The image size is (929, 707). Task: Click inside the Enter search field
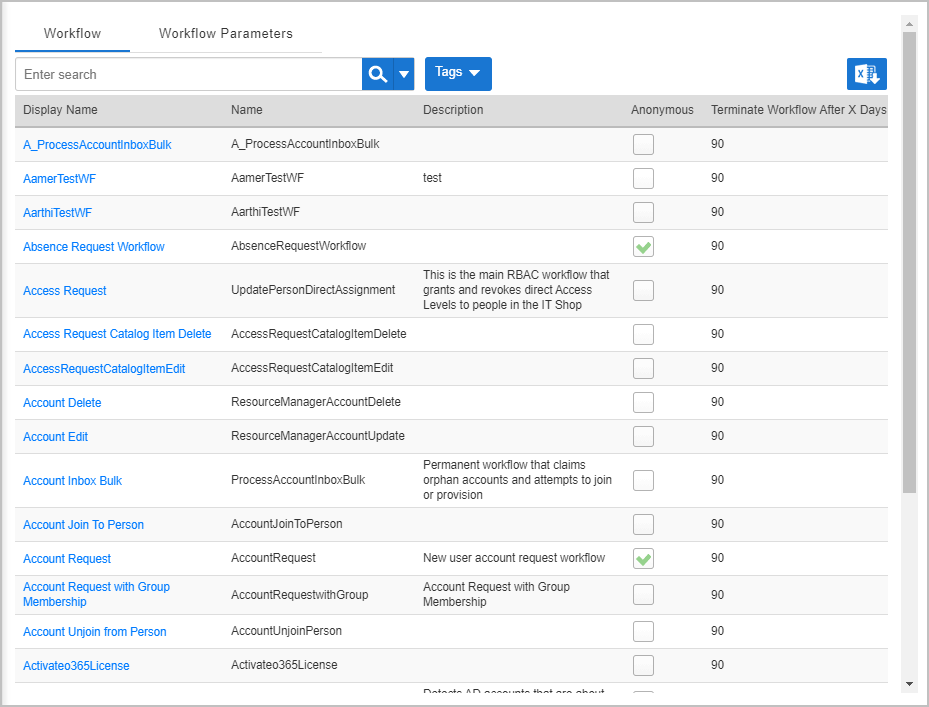(x=180, y=74)
